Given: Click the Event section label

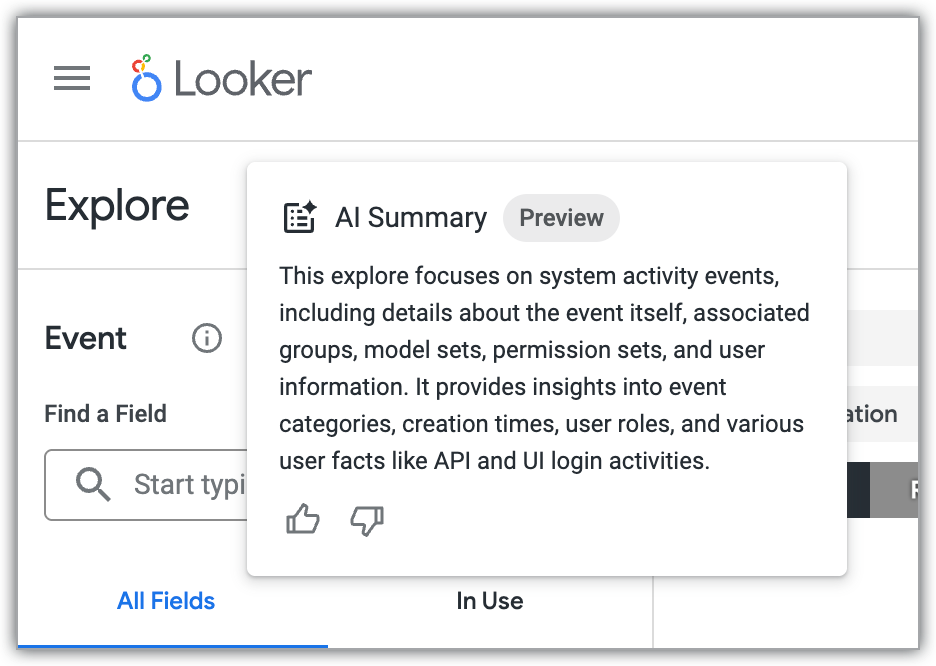Looking at the screenshot, I should point(86,338).
